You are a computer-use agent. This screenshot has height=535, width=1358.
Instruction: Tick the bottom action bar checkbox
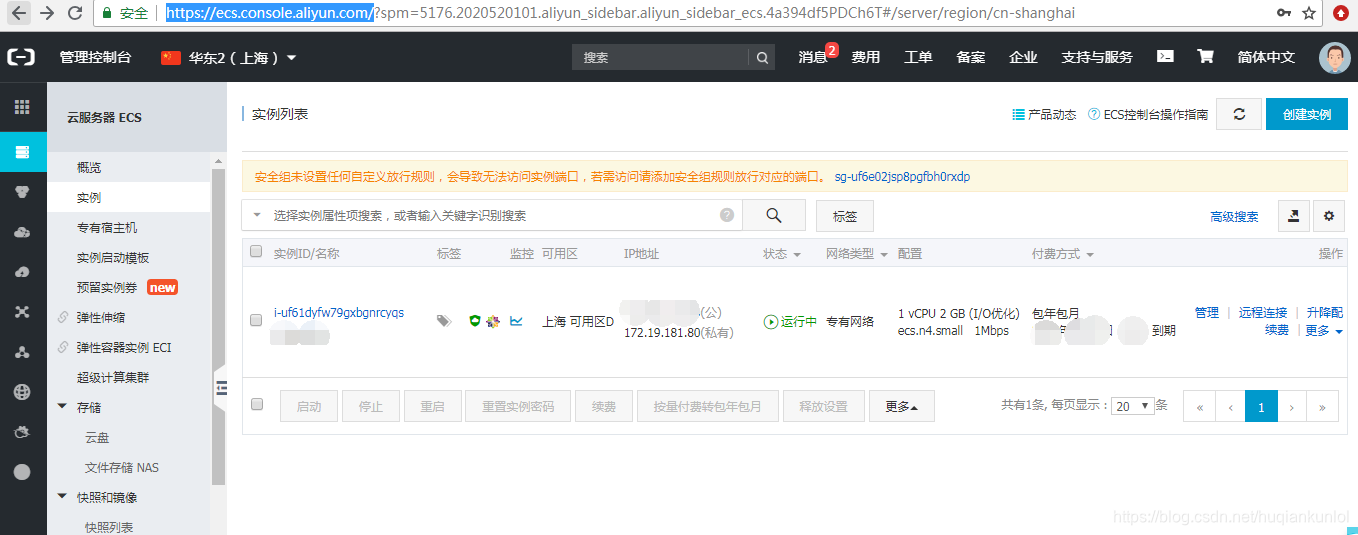(256, 404)
